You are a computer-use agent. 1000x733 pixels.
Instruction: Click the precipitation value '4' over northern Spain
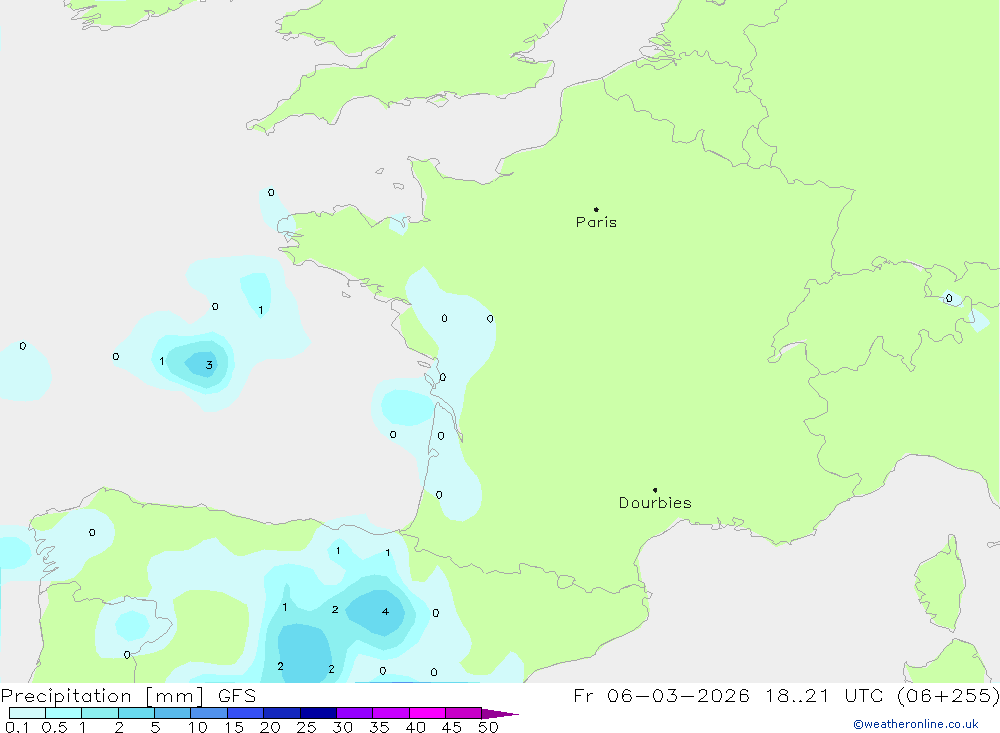tap(385, 612)
